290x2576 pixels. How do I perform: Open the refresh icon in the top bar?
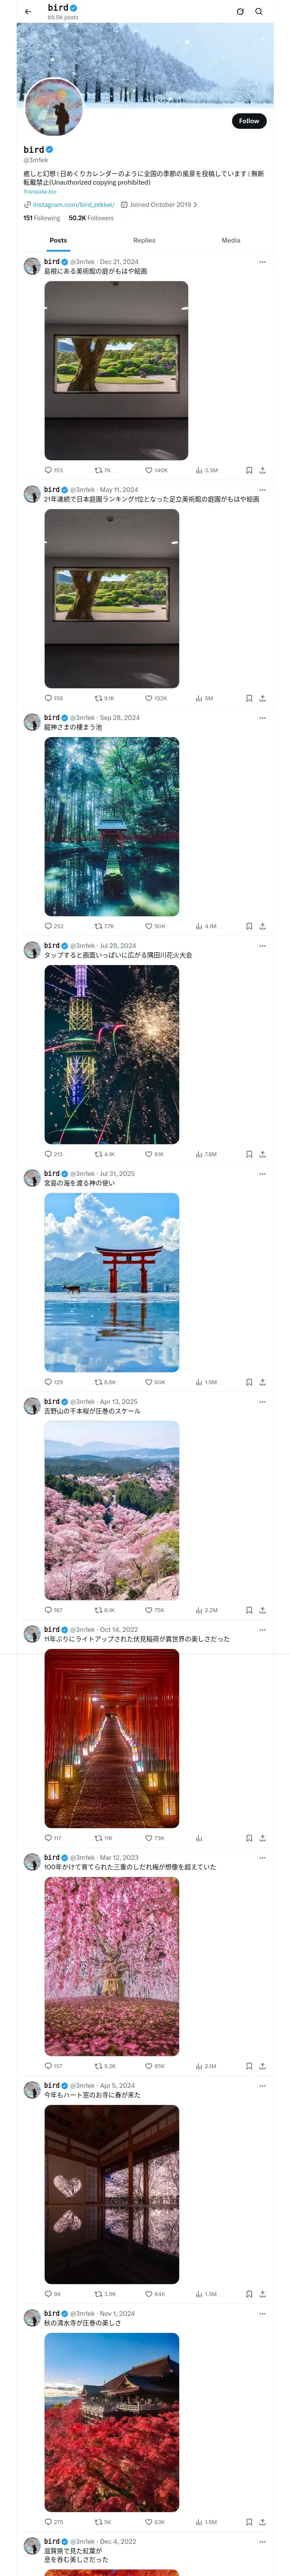240,12
